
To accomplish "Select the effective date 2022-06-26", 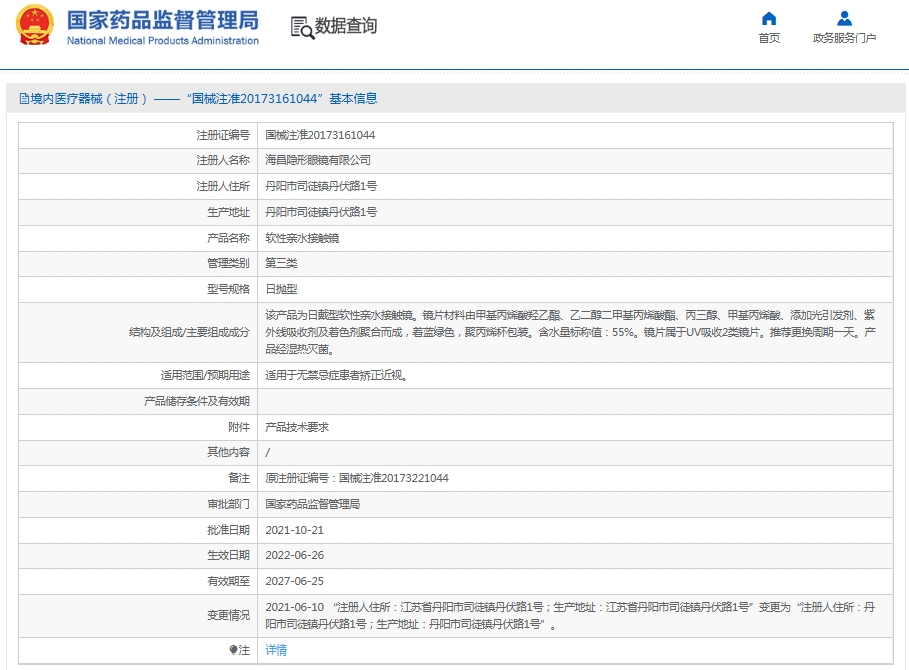I will click(294, 555).
